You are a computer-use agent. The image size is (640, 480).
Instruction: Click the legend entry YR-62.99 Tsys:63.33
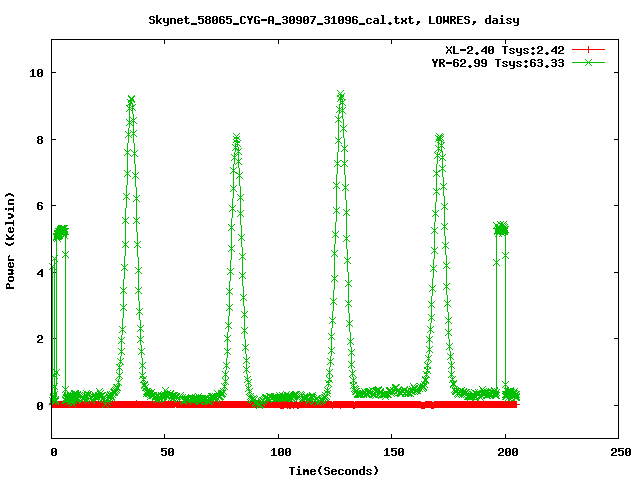click(x=498, y=63)
